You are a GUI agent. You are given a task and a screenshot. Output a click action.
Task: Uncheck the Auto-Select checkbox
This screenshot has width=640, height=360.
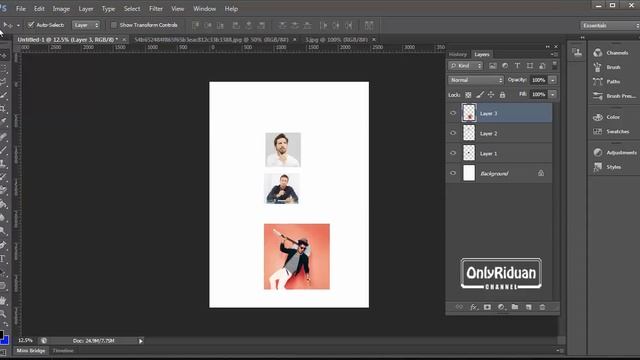point(31,25)
